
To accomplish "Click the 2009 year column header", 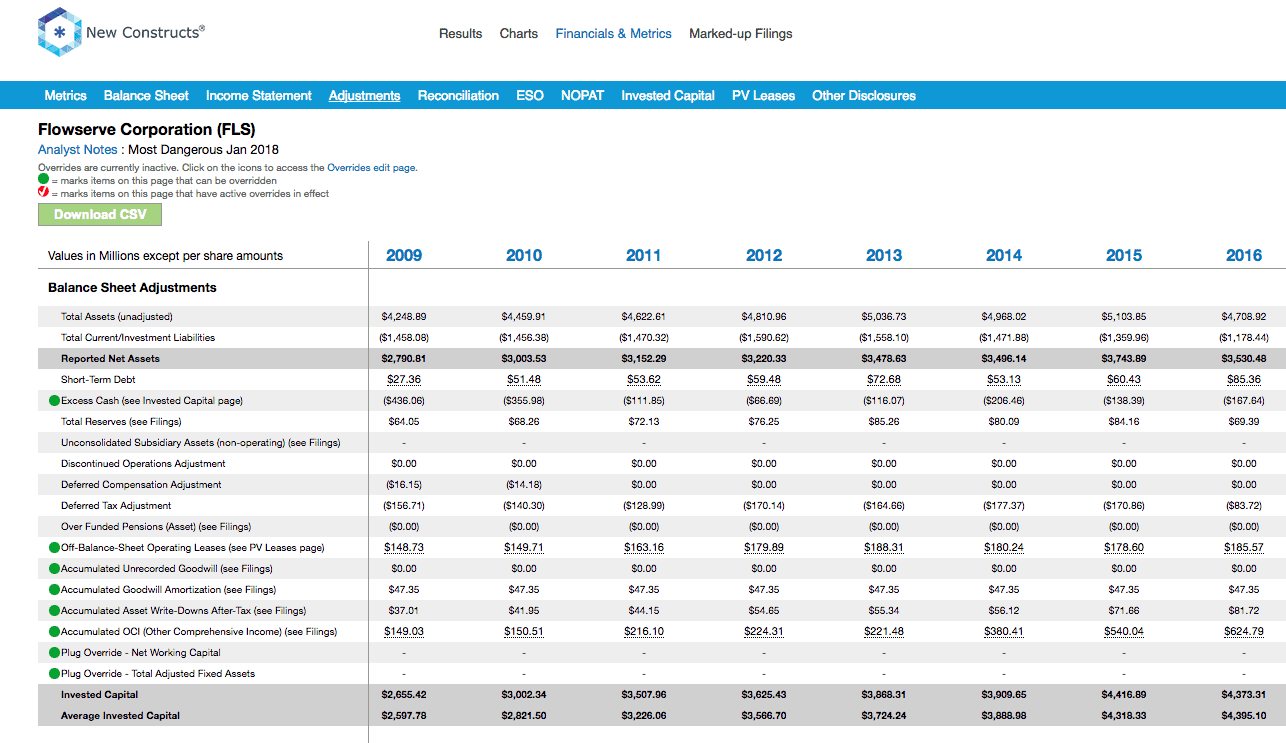I will pyautogui.click(x=404, y=256).
